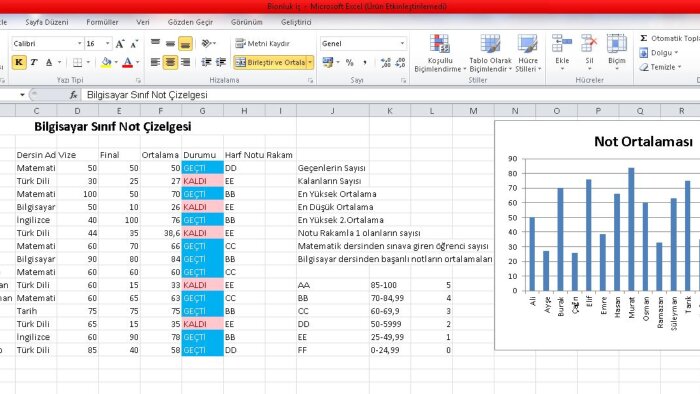The image size is (700, 394).
Task: Open Temizle clear dropdown
Action: click(660, 67)
